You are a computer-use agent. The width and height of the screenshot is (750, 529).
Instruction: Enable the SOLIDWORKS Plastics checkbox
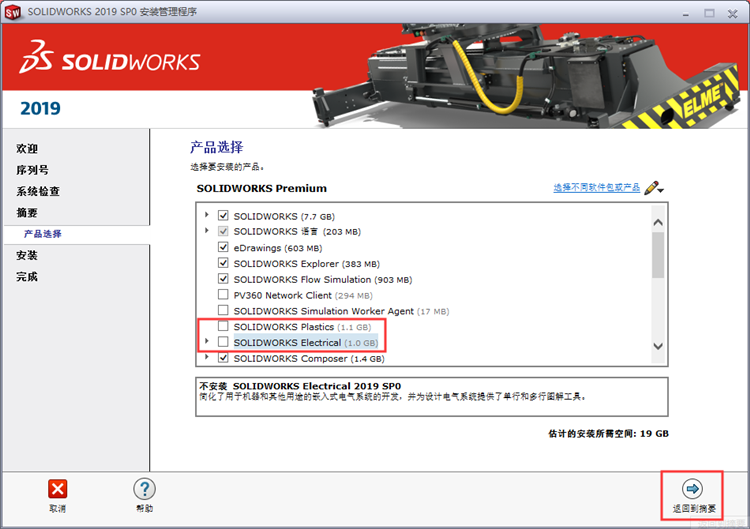coord(223,326)
